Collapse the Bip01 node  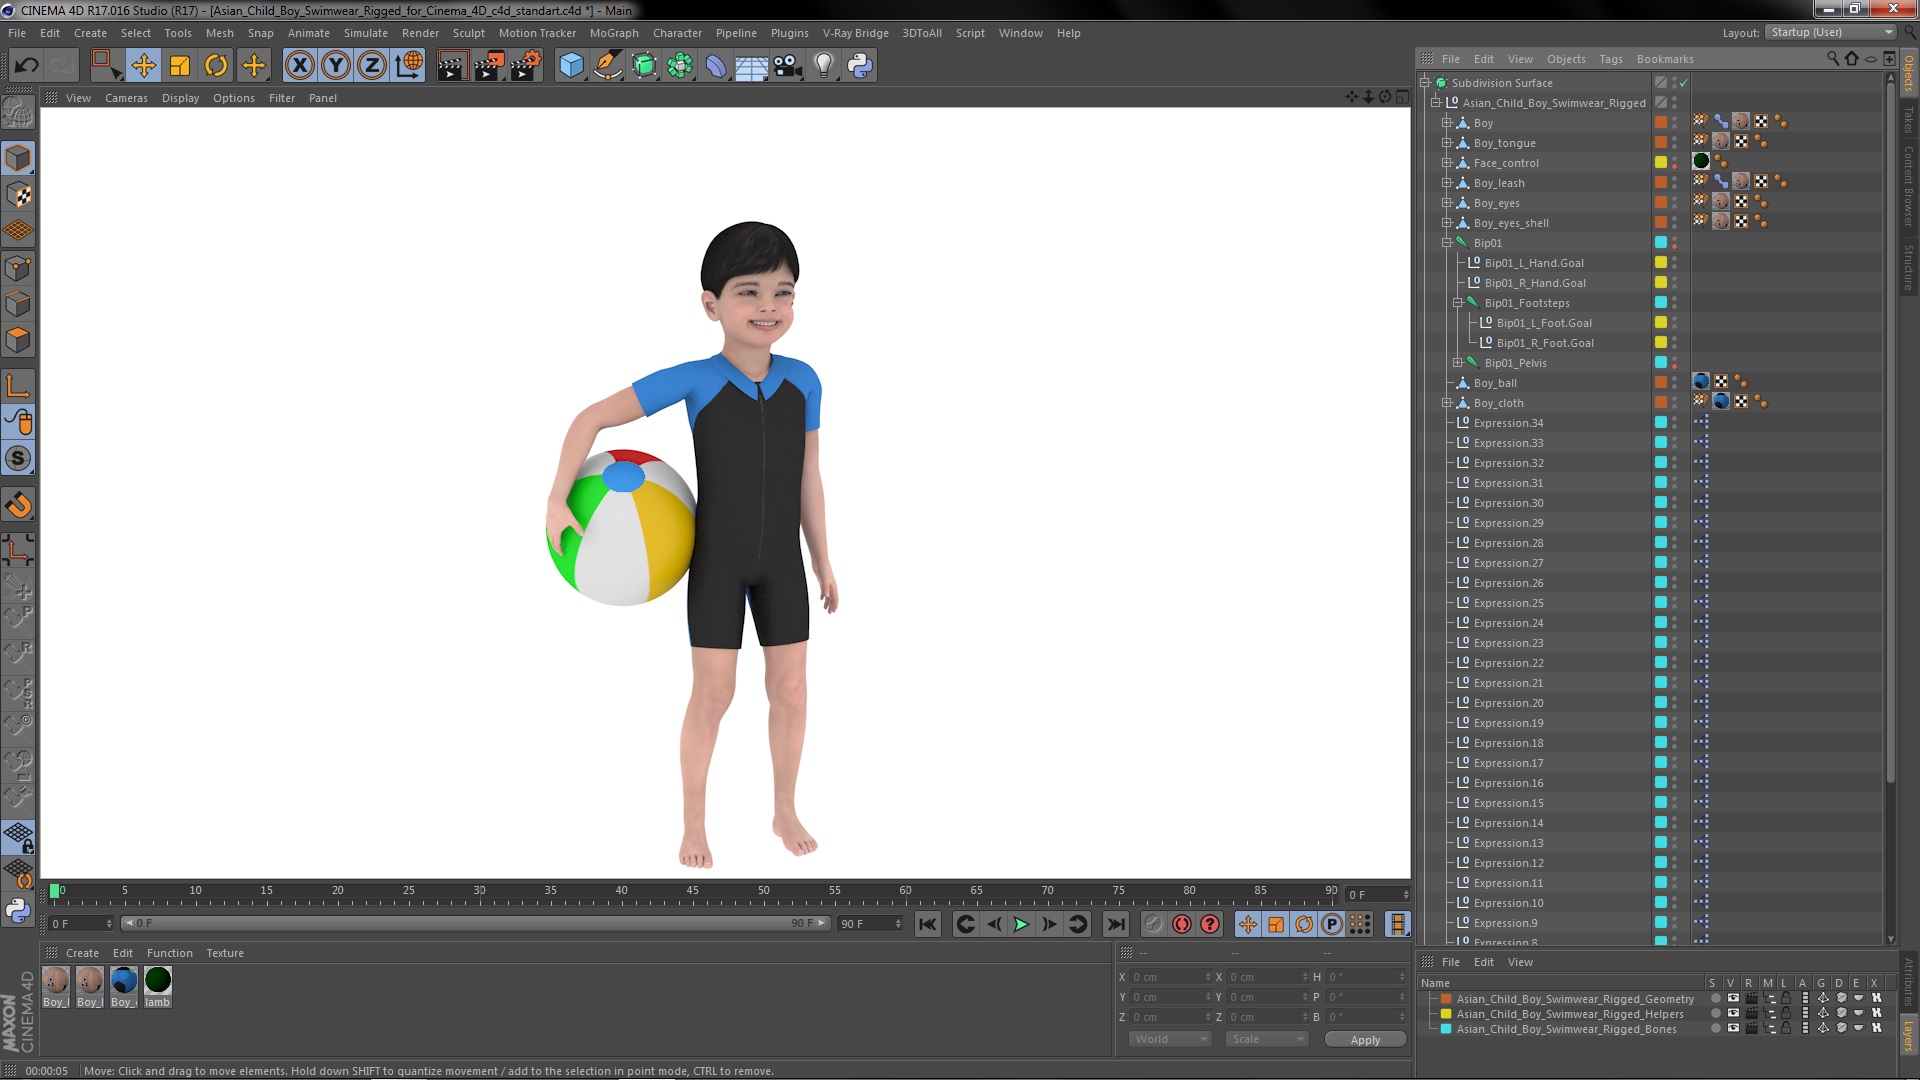pyautogui.click(x=1446, y=243)
